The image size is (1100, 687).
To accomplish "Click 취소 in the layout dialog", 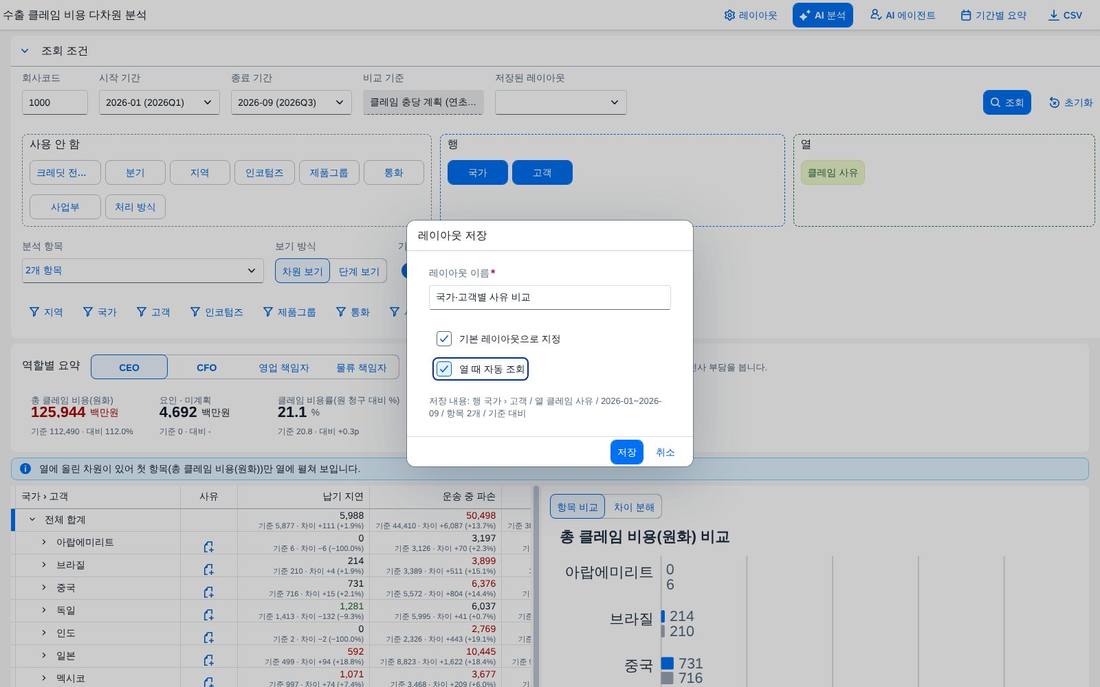I will tap(665, 452).
